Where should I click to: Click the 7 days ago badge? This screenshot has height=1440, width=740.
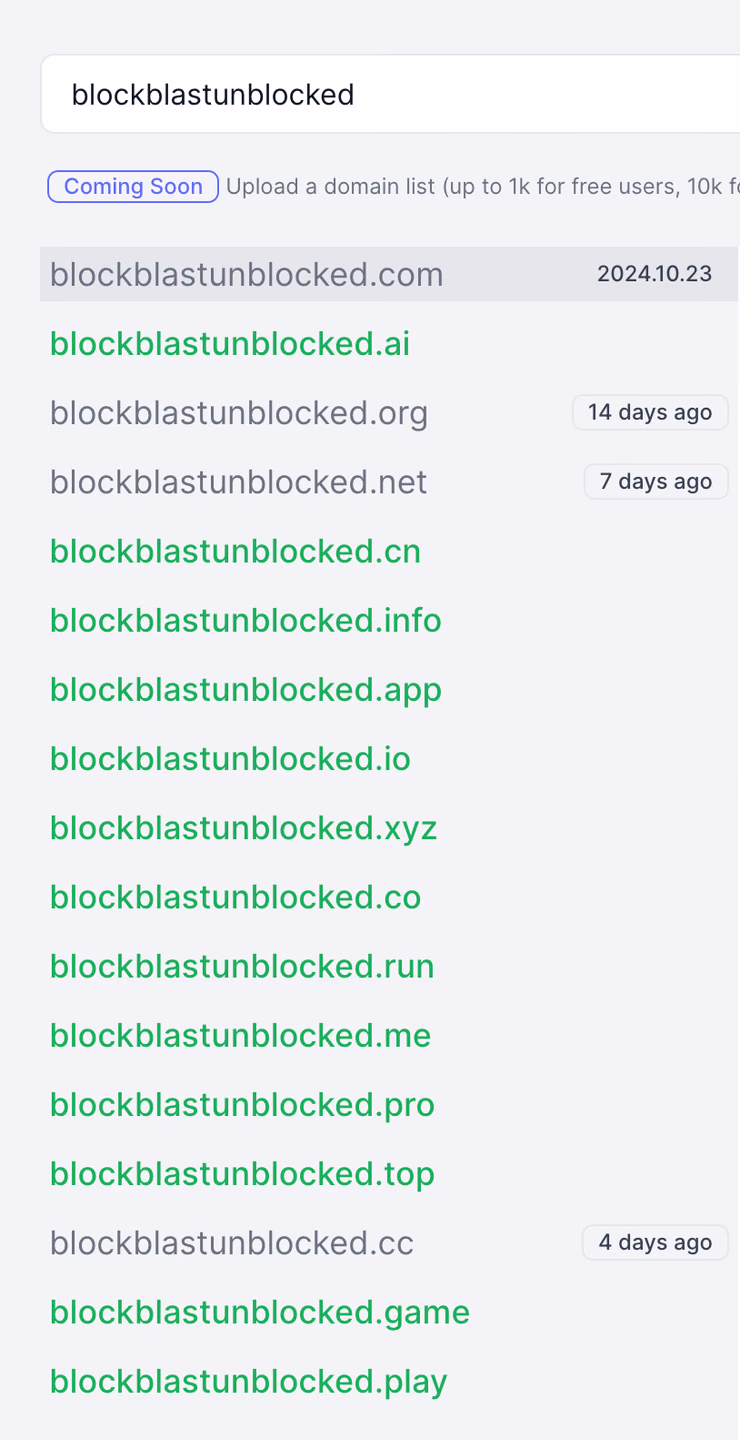point(656,481)
